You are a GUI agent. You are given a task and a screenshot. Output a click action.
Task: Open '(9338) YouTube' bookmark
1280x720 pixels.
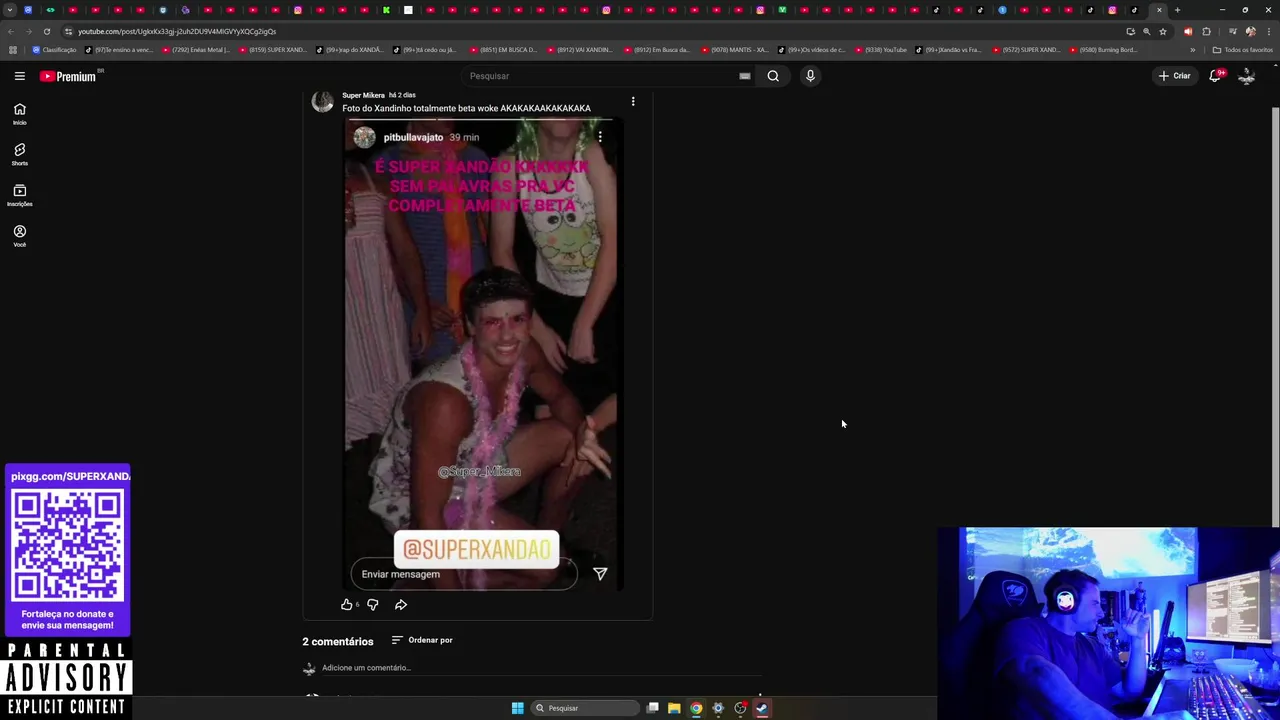point(881,50)
